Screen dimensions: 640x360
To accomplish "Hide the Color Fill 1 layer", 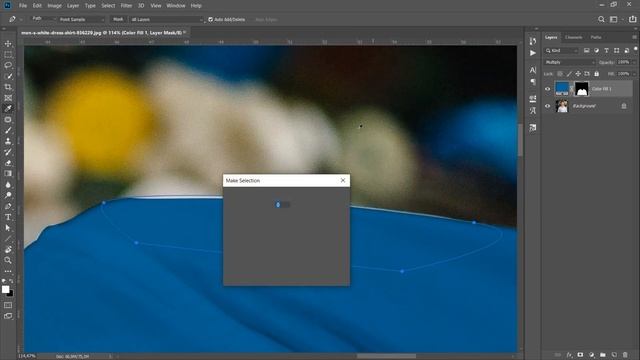I will pos(547,89).
